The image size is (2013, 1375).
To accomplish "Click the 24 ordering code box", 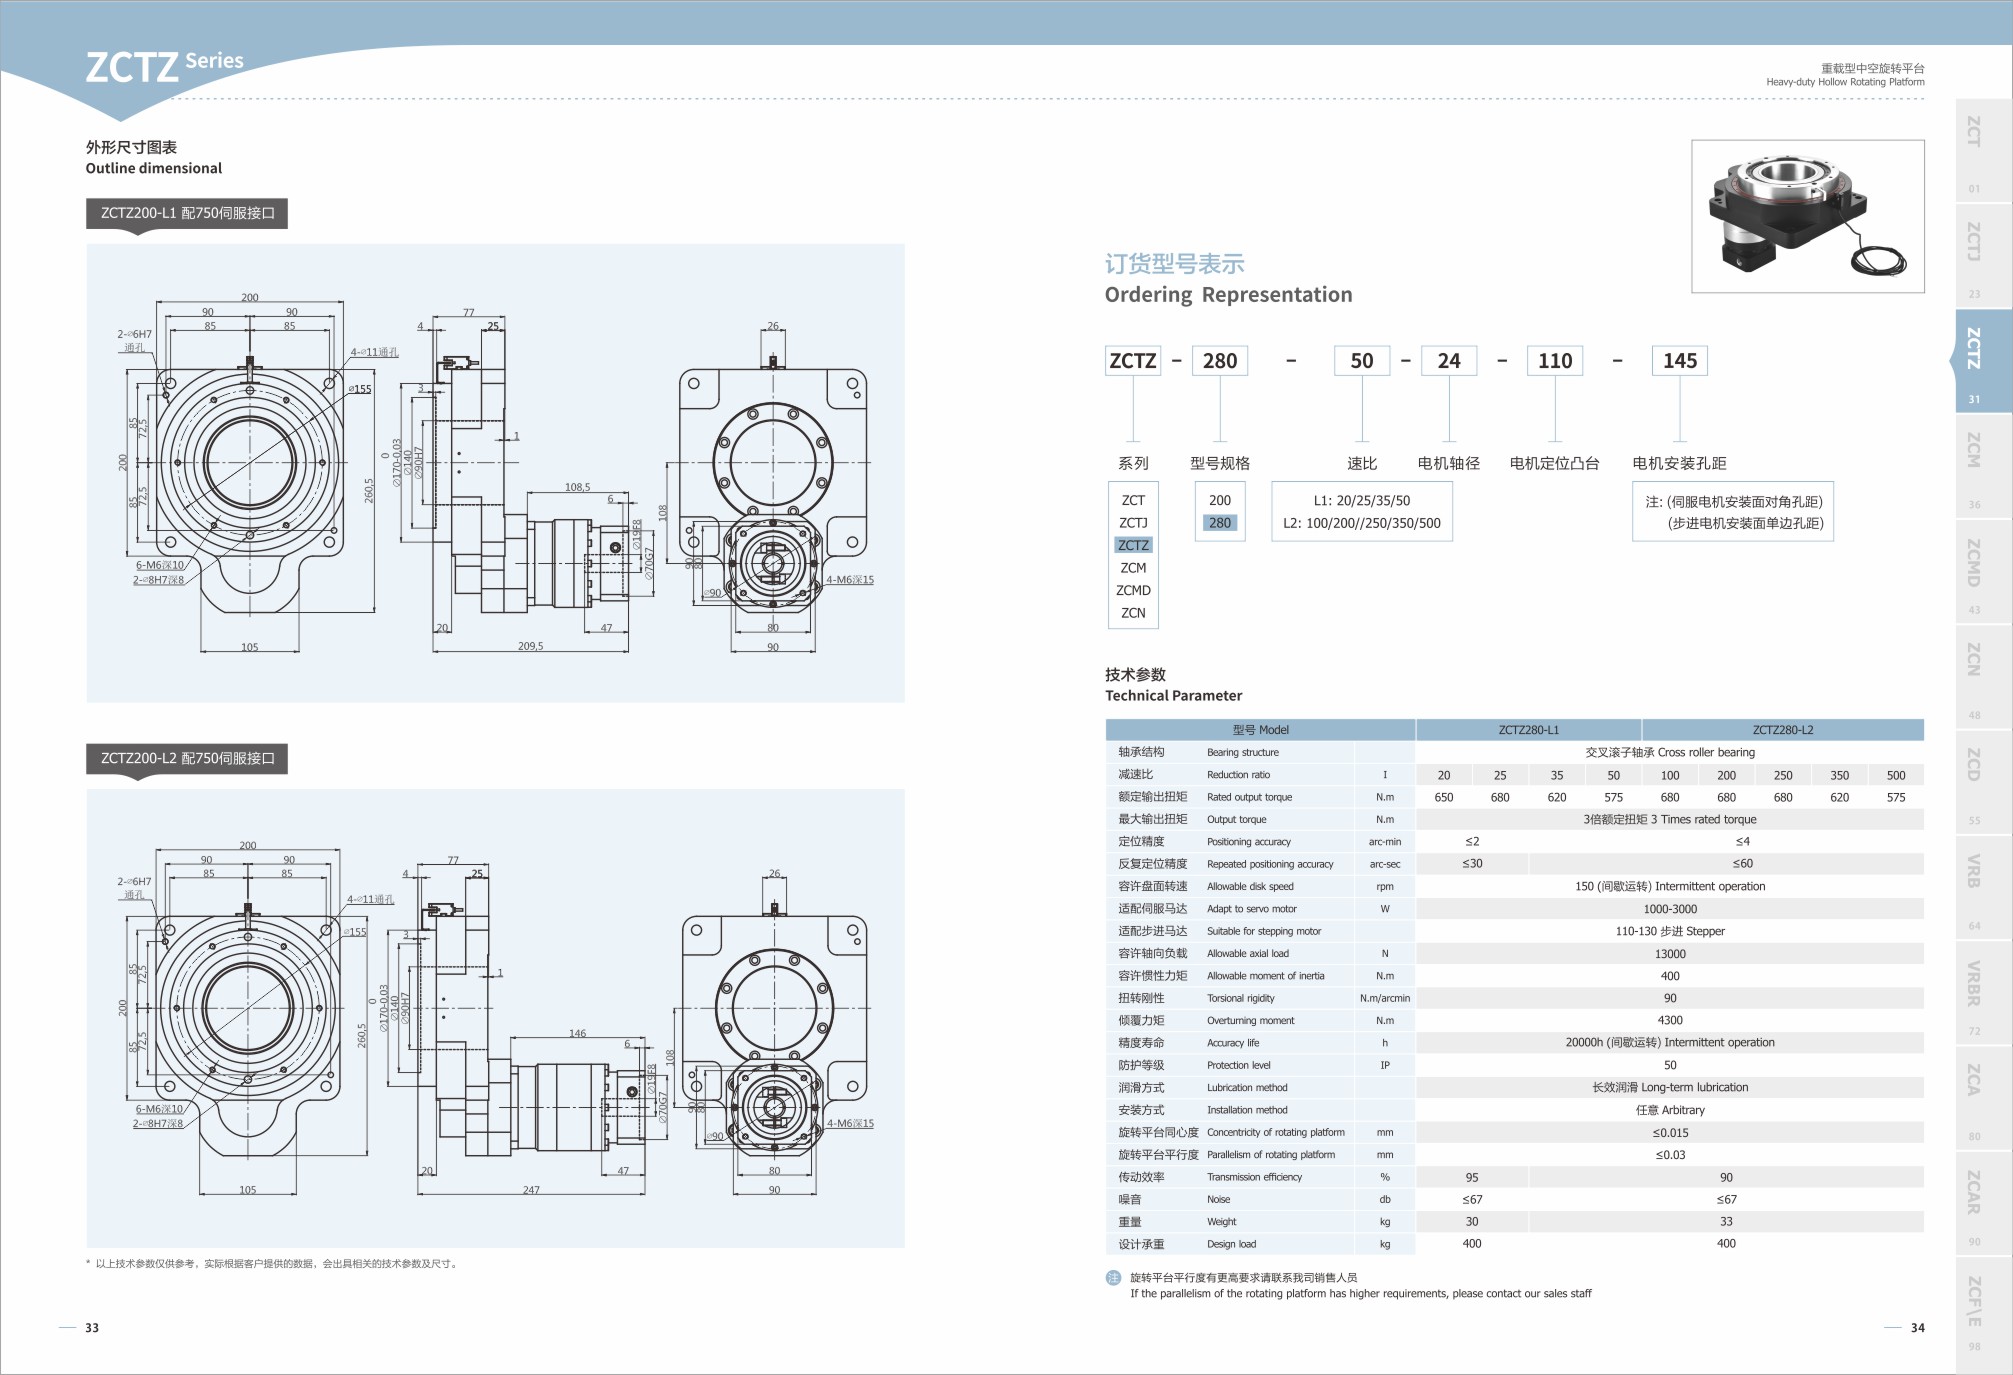I will [x=1449, y=361].
